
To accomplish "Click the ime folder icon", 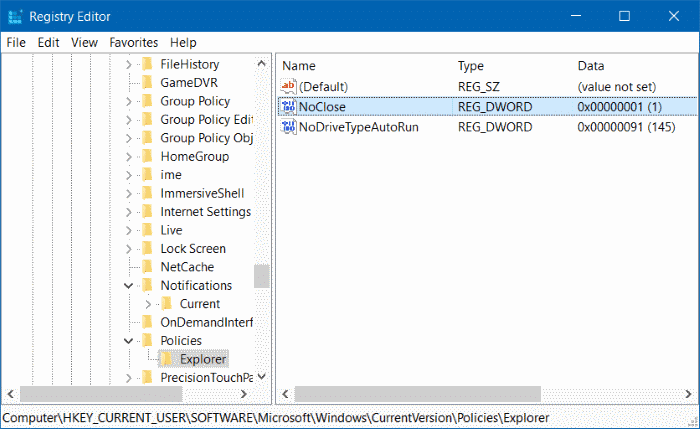I will [x=147, y=175].
